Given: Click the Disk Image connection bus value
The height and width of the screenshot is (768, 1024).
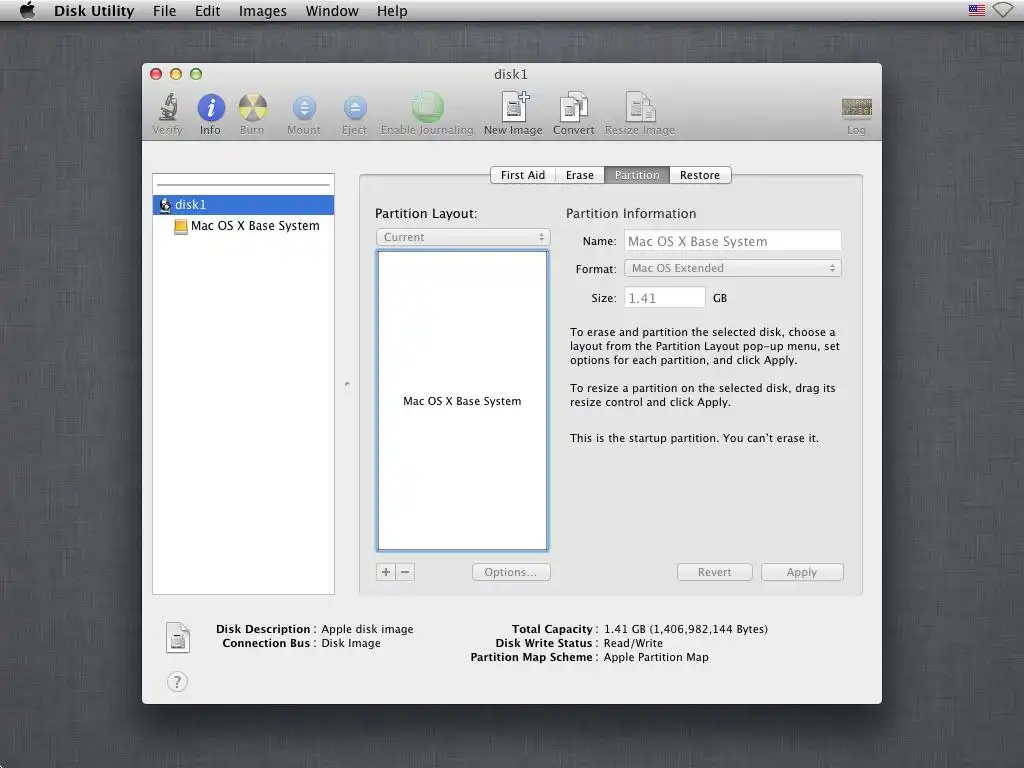Looking at the screenshot, I should click(x=351, y=643).
